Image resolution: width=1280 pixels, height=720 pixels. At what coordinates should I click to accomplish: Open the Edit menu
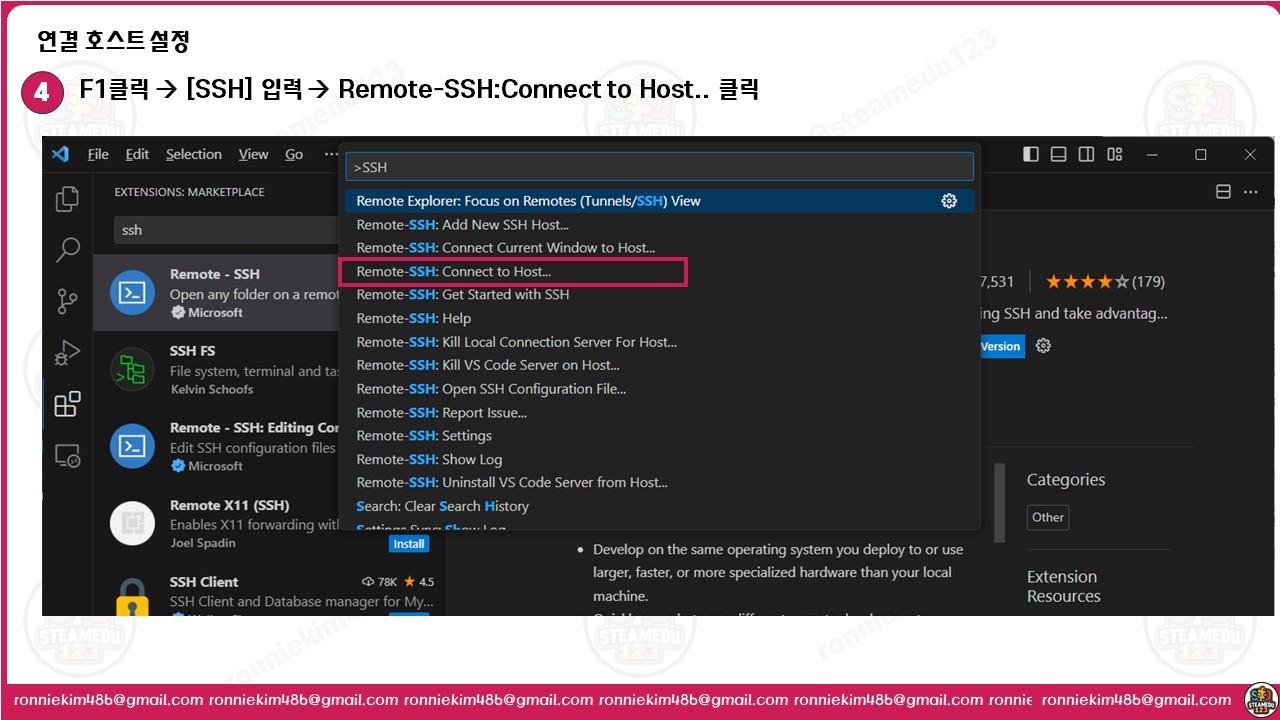(x=137, y=154)
